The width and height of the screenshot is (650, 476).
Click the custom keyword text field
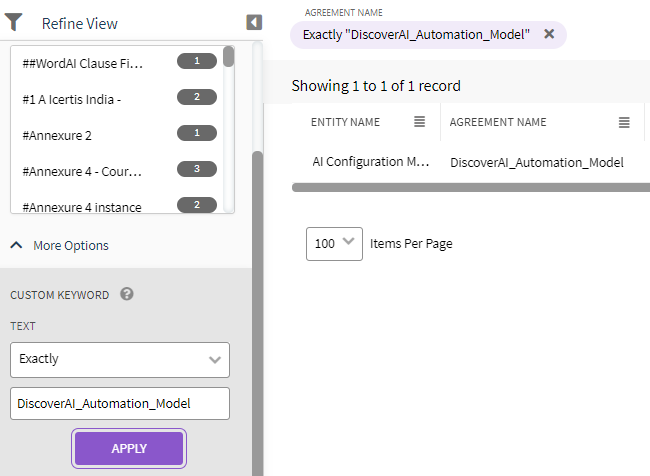(x=120, y=403)
